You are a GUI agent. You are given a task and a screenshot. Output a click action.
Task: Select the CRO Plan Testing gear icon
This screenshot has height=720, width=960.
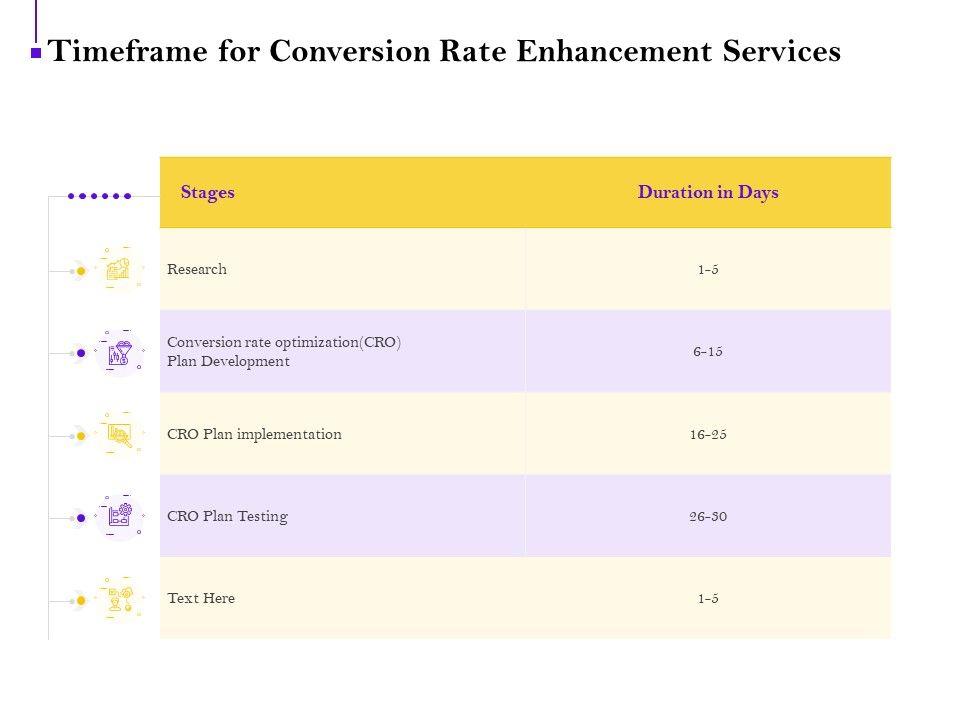[120, 517]
